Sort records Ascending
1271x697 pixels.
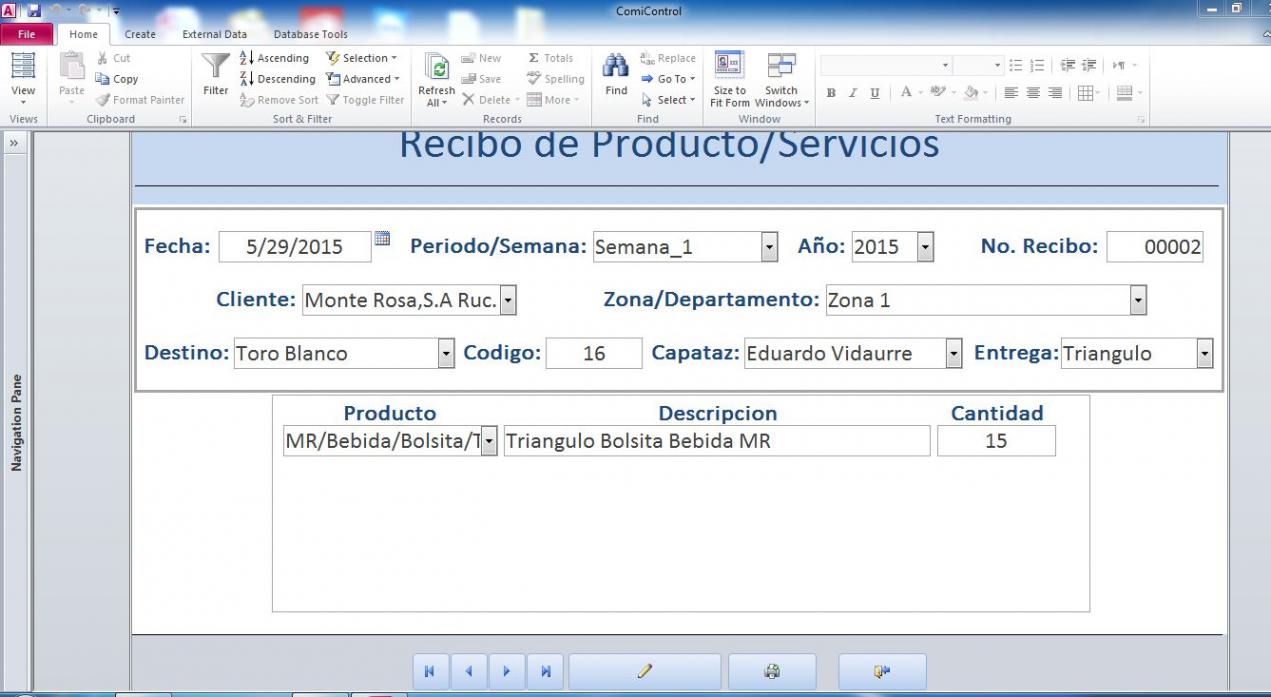275,59
